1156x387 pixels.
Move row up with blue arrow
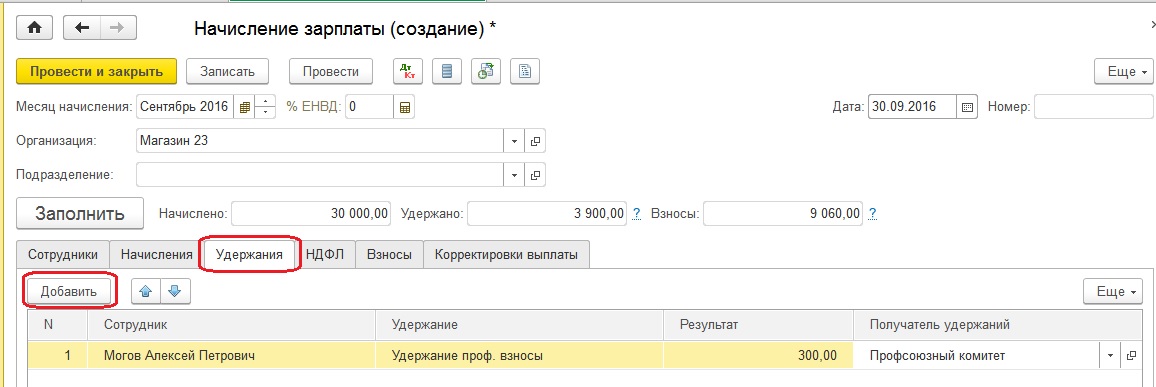coord(145,291)
